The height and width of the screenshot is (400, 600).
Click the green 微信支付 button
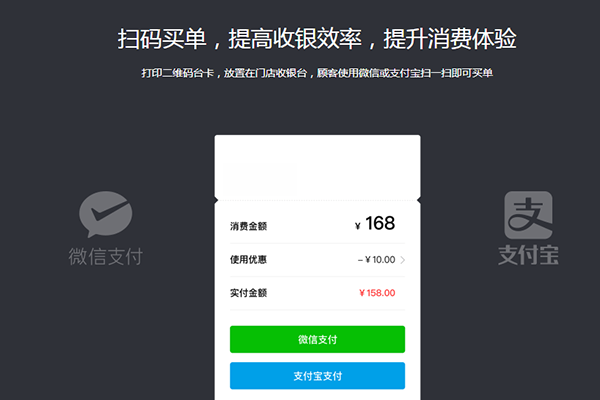pos(317,339)
